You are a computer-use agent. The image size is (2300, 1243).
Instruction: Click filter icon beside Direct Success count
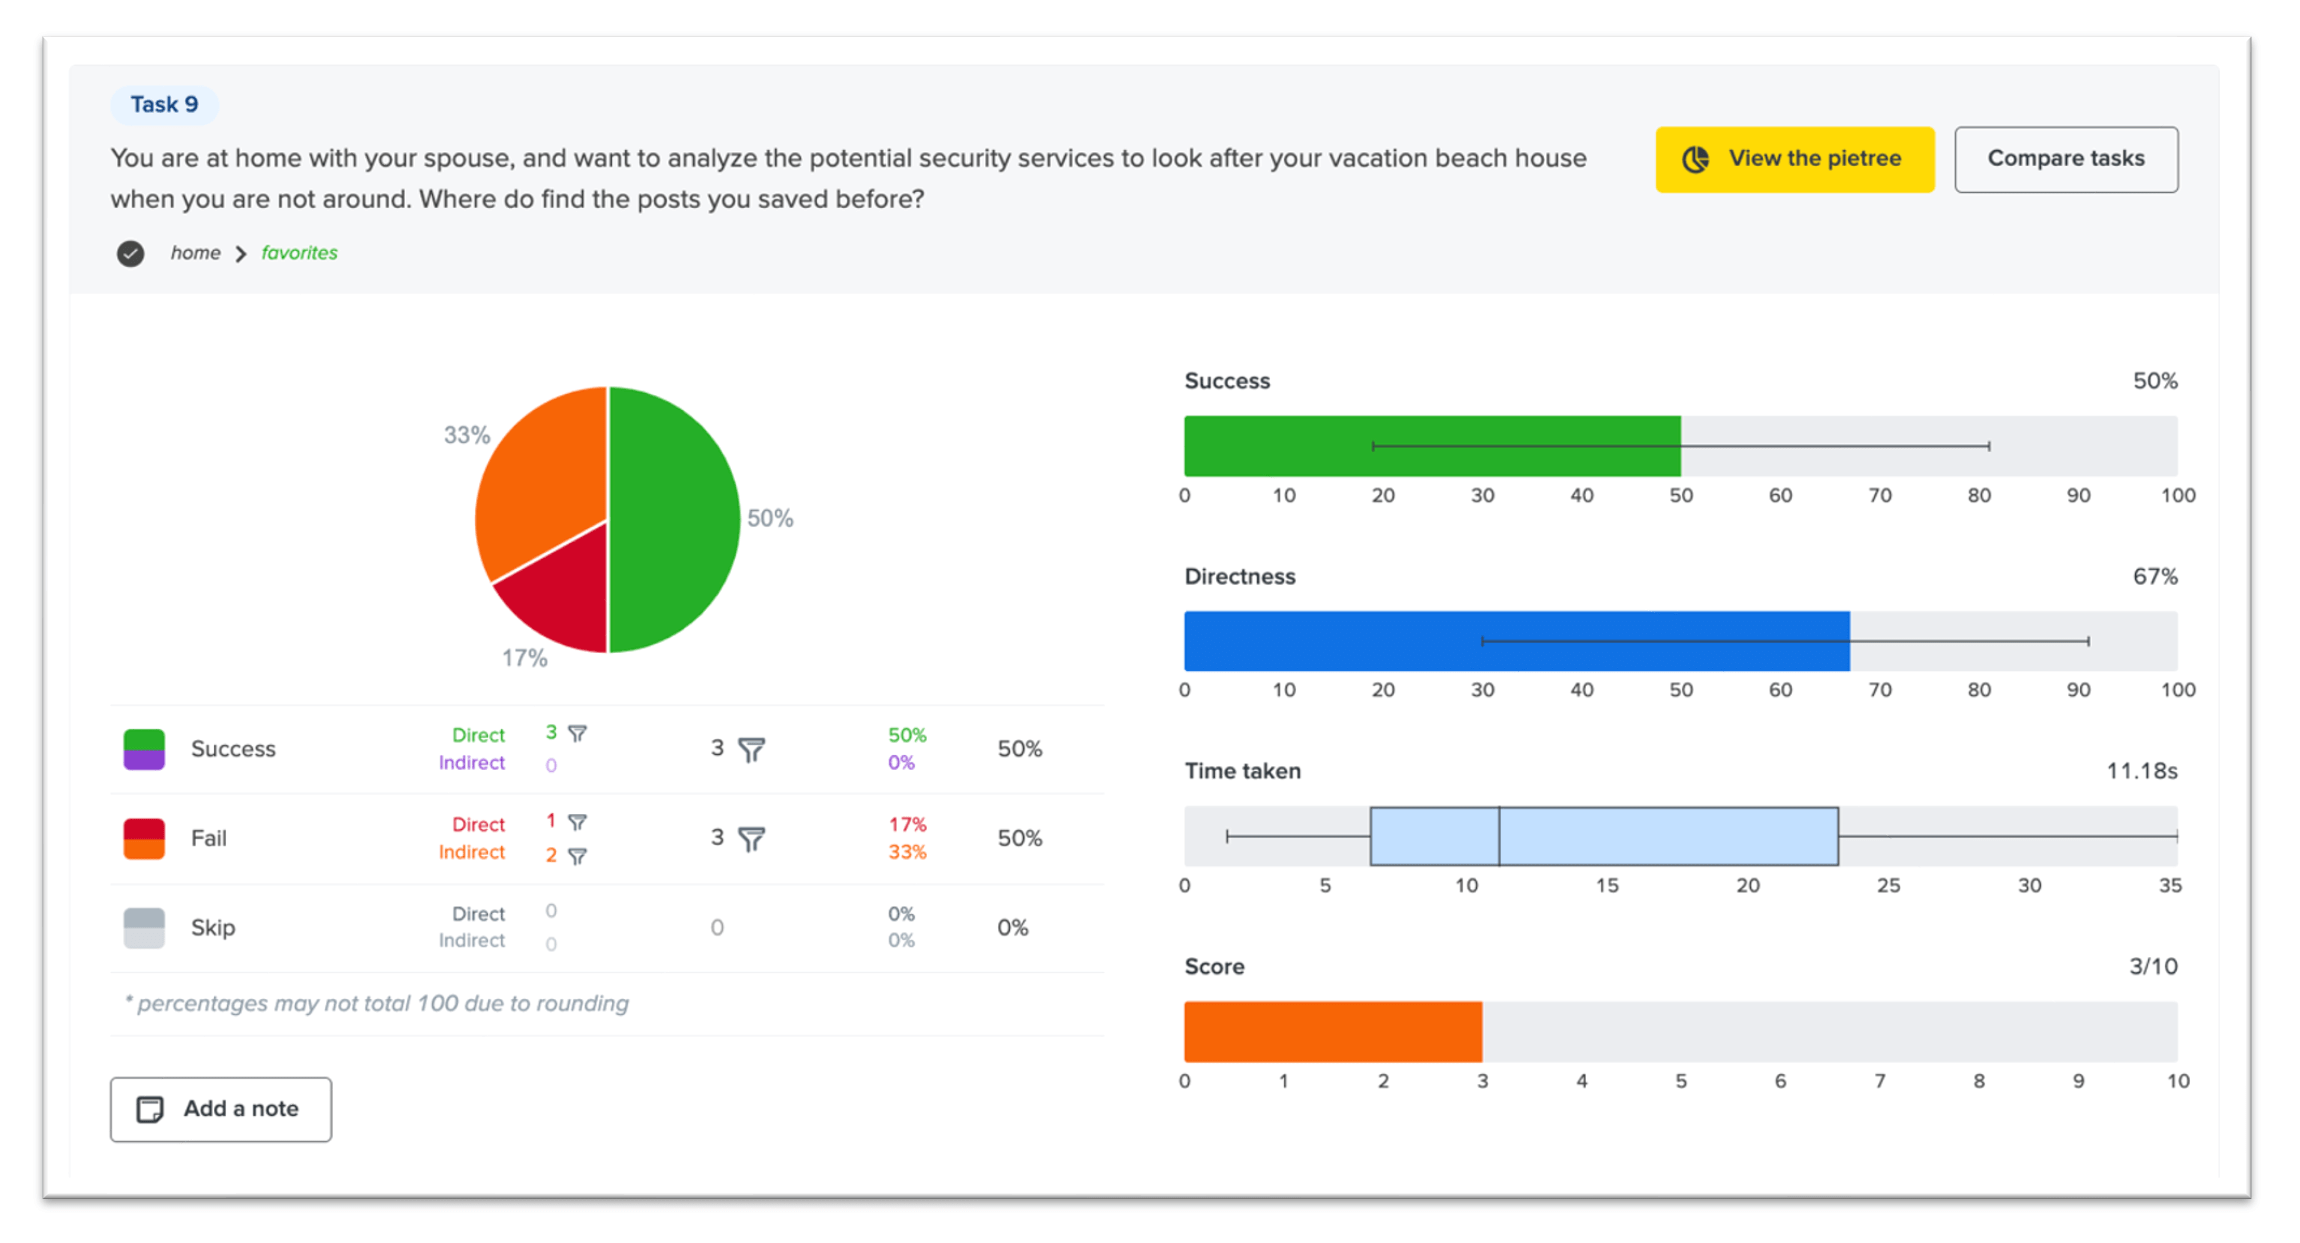point(577,734)
